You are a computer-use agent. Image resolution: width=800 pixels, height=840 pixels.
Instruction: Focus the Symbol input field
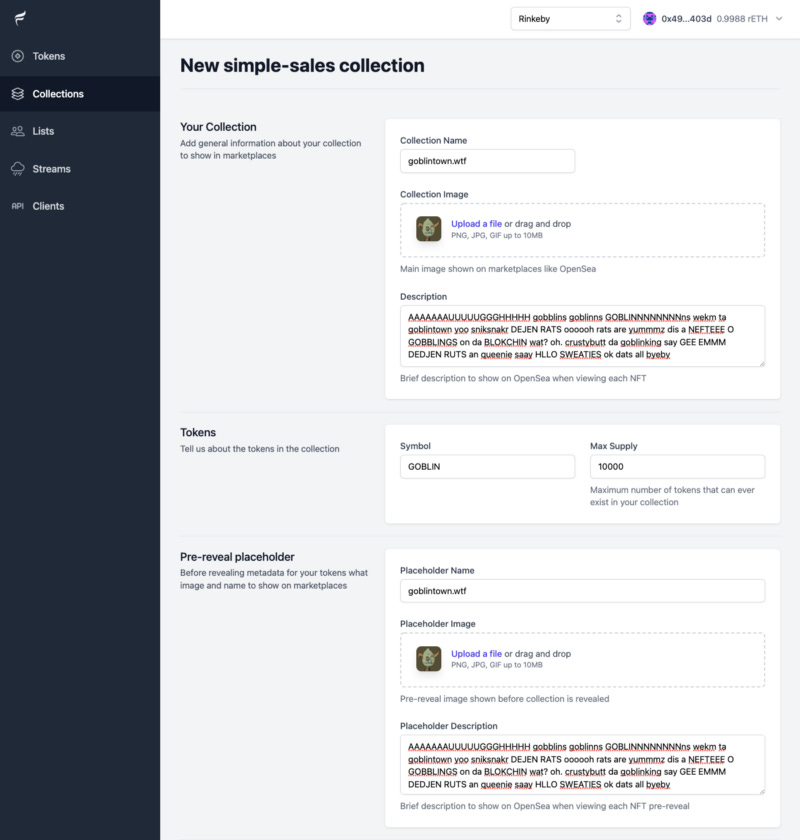[x=487, y=467]
